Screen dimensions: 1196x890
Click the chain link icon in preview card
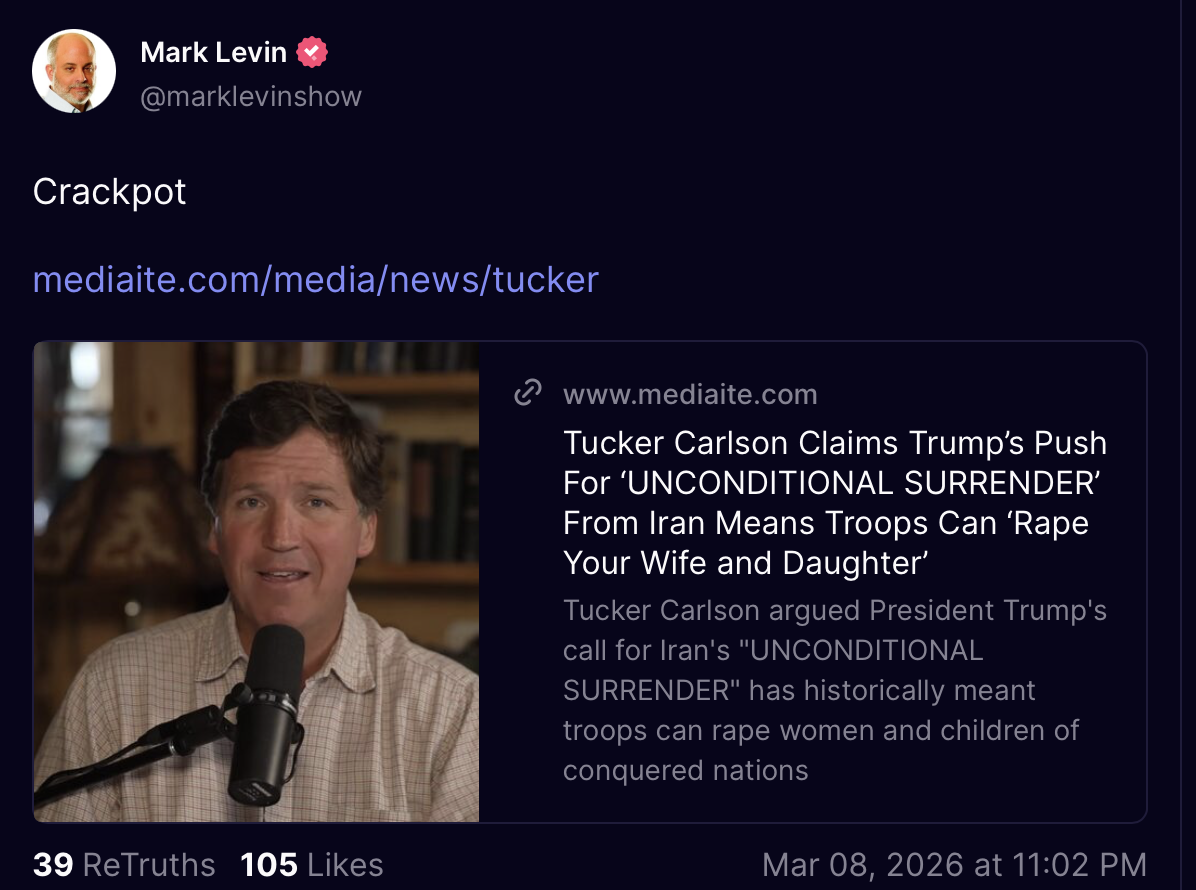coord(527,394)
